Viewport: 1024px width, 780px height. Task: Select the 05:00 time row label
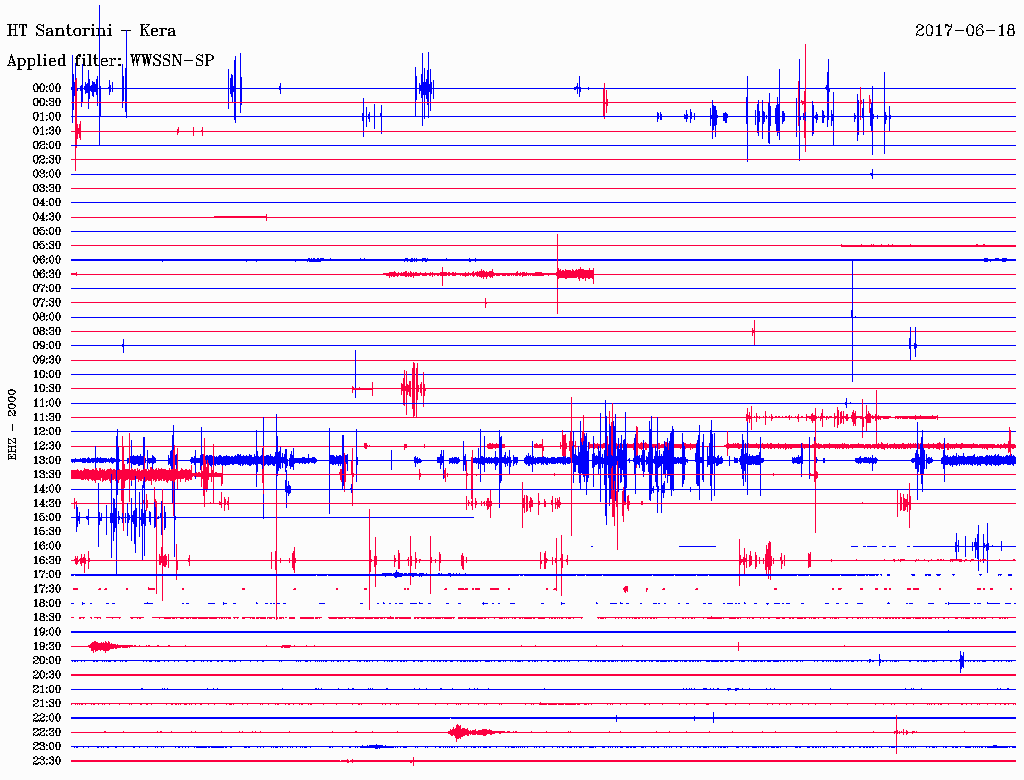47,231
